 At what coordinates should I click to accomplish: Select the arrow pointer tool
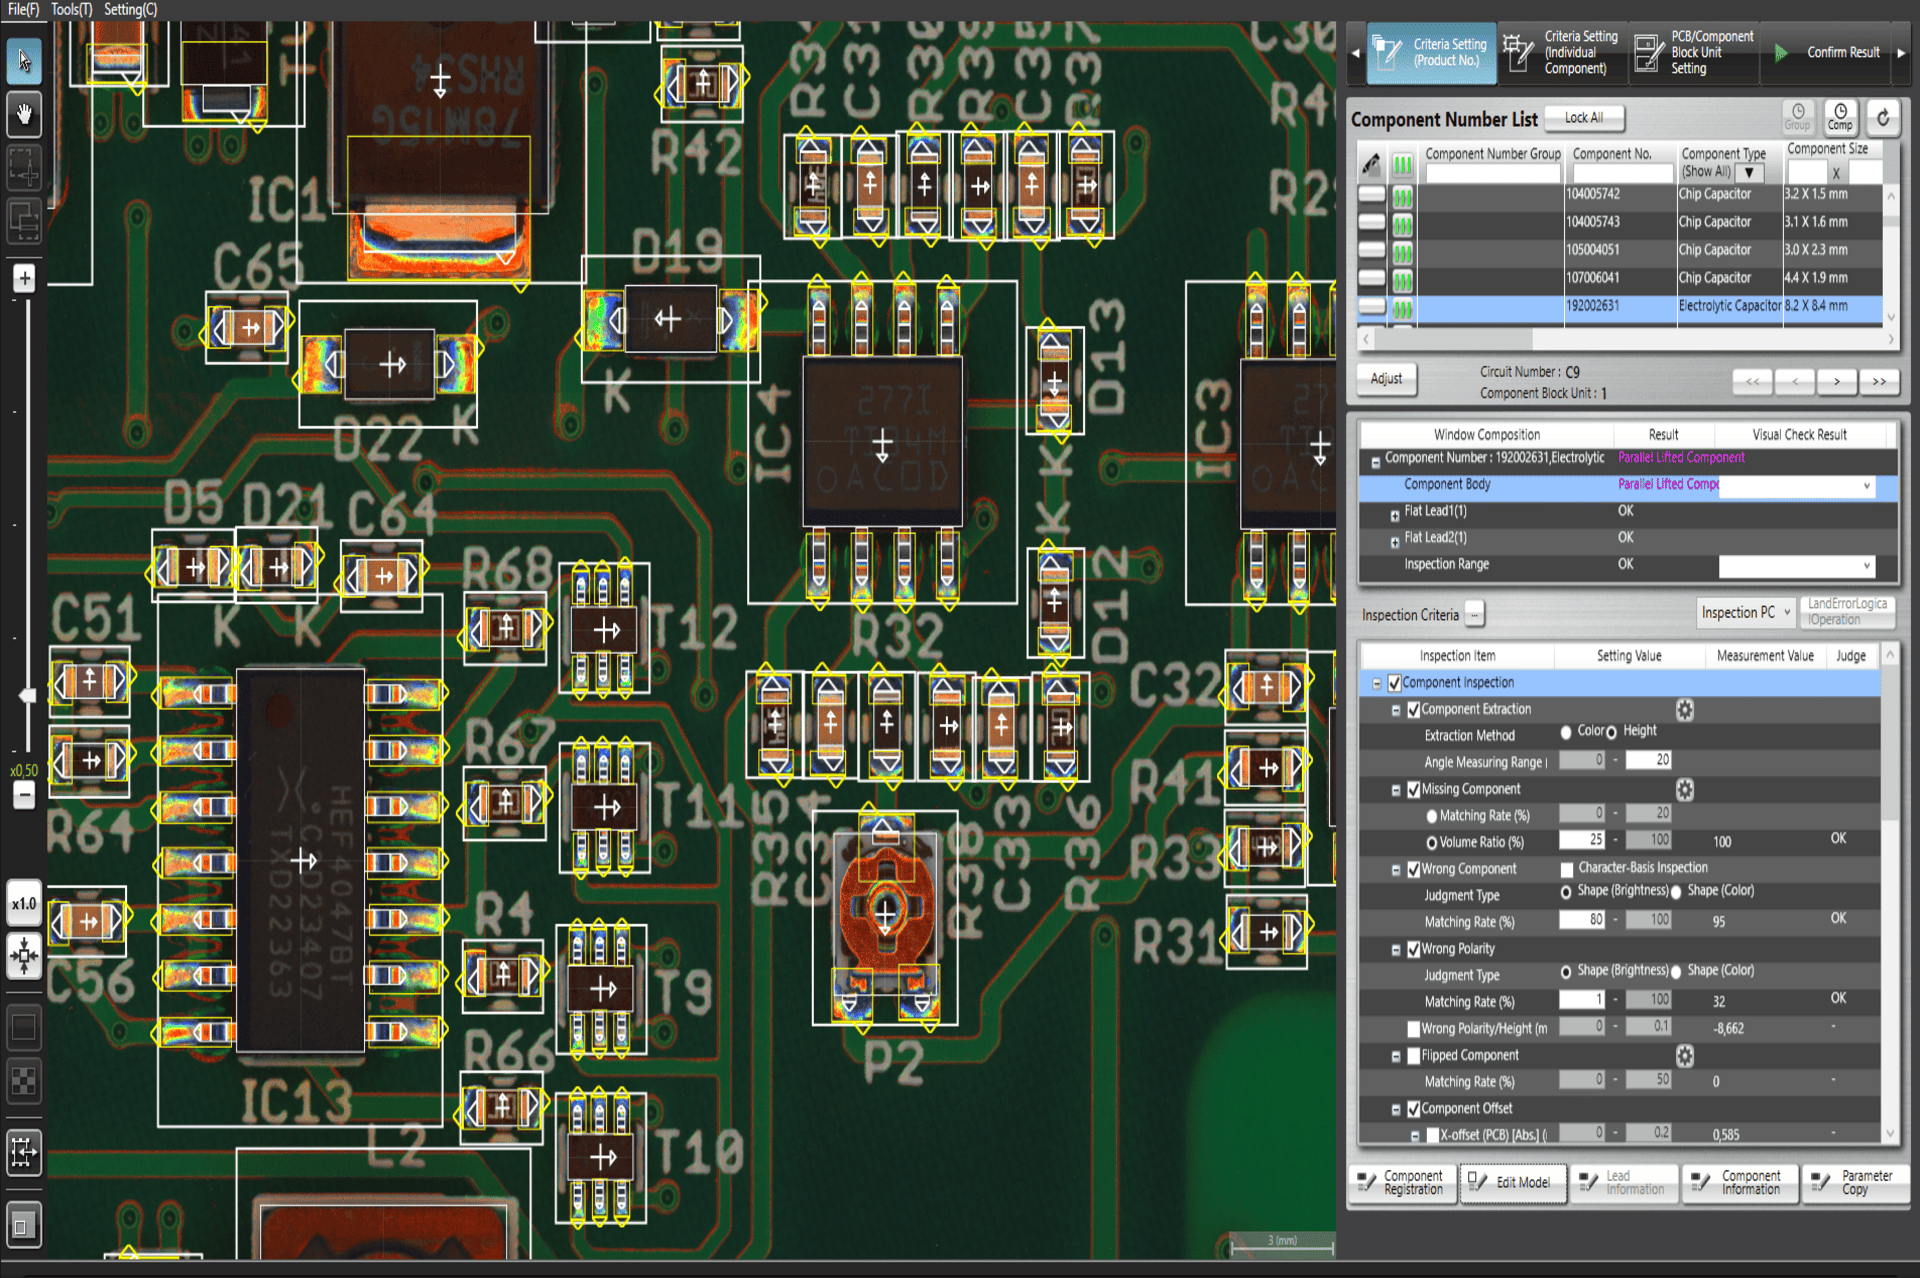click(24, 62)
